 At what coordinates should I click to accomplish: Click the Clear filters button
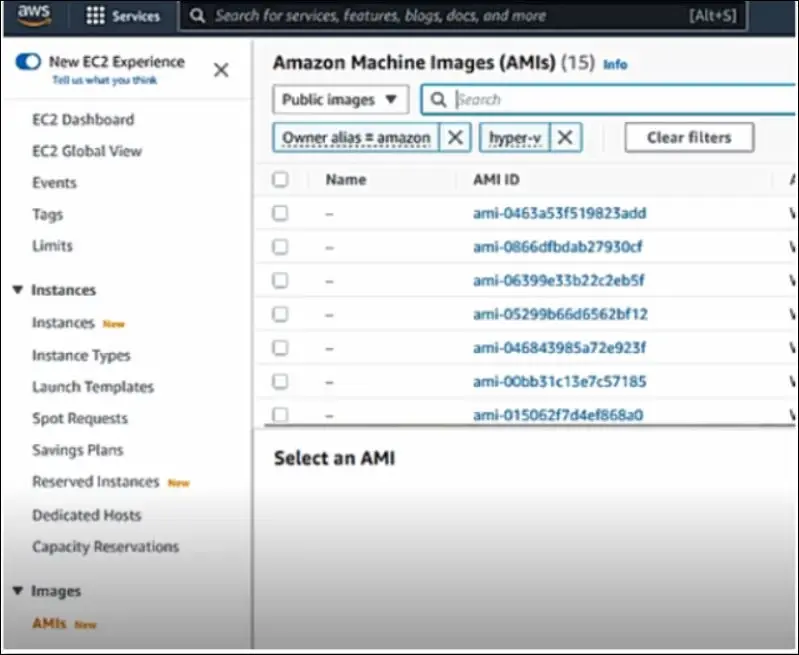tap(689, 138)
